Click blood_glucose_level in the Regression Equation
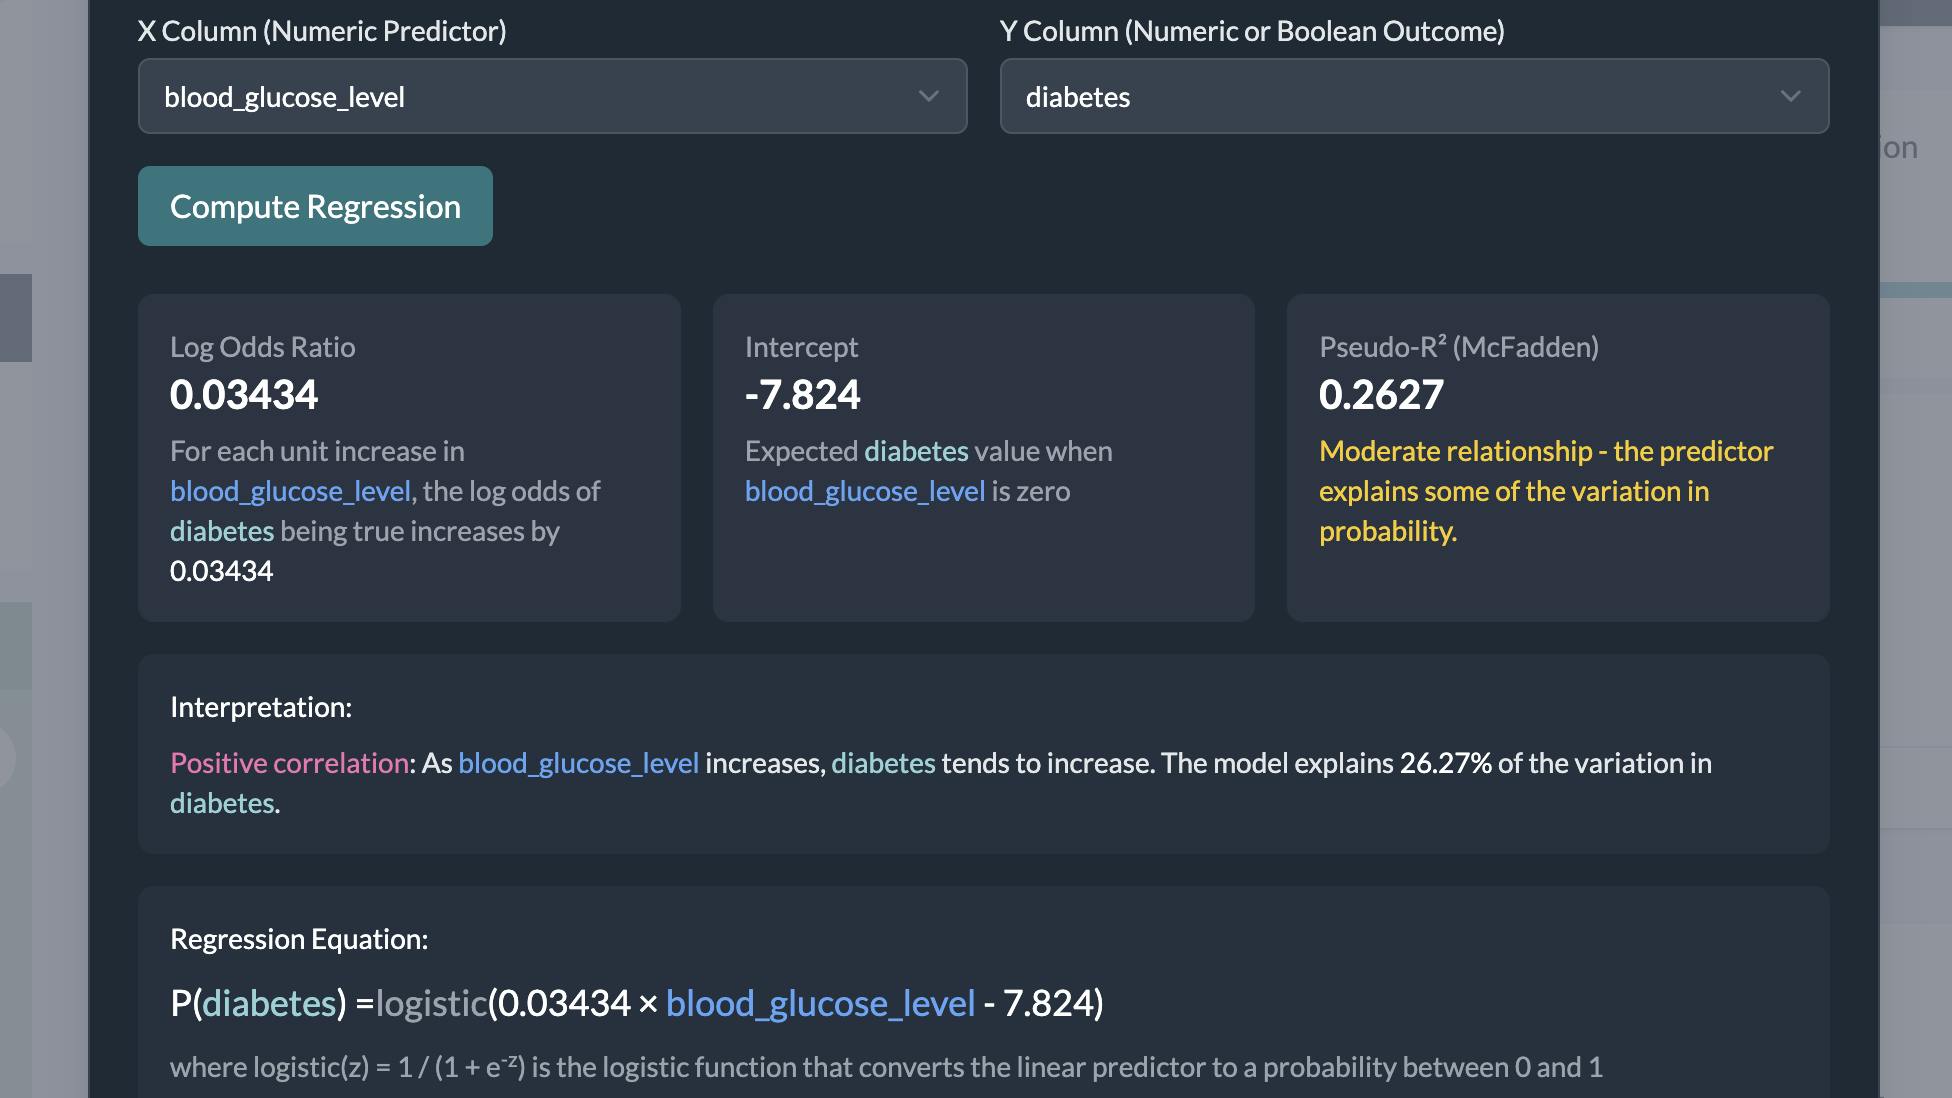The height and width of the screenshot is (1098, 1952). pyautogui.click(x=820, y=1003)
